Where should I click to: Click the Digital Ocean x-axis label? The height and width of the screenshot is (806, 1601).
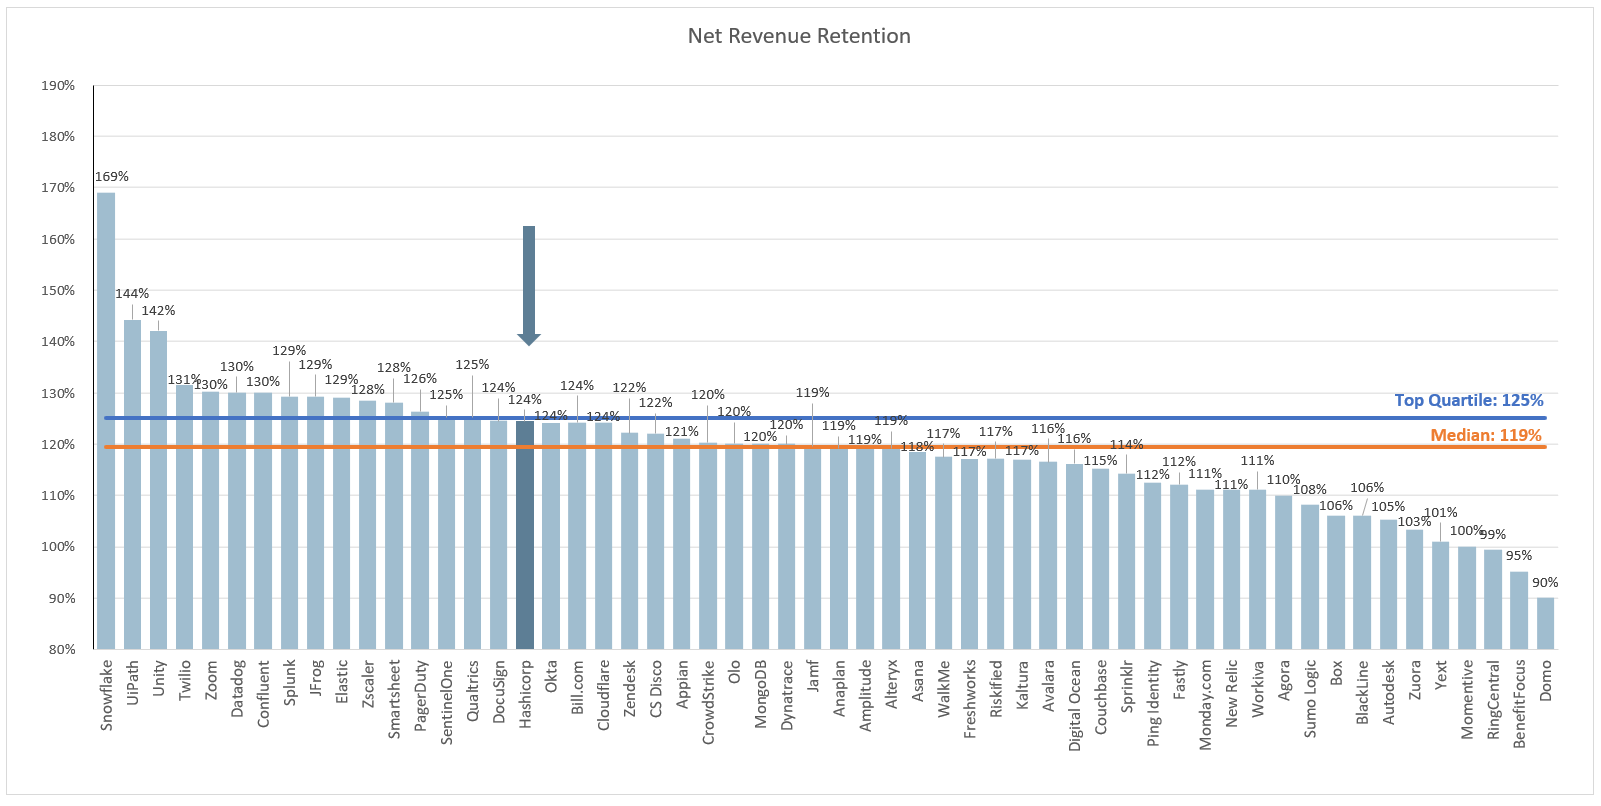1074,705
